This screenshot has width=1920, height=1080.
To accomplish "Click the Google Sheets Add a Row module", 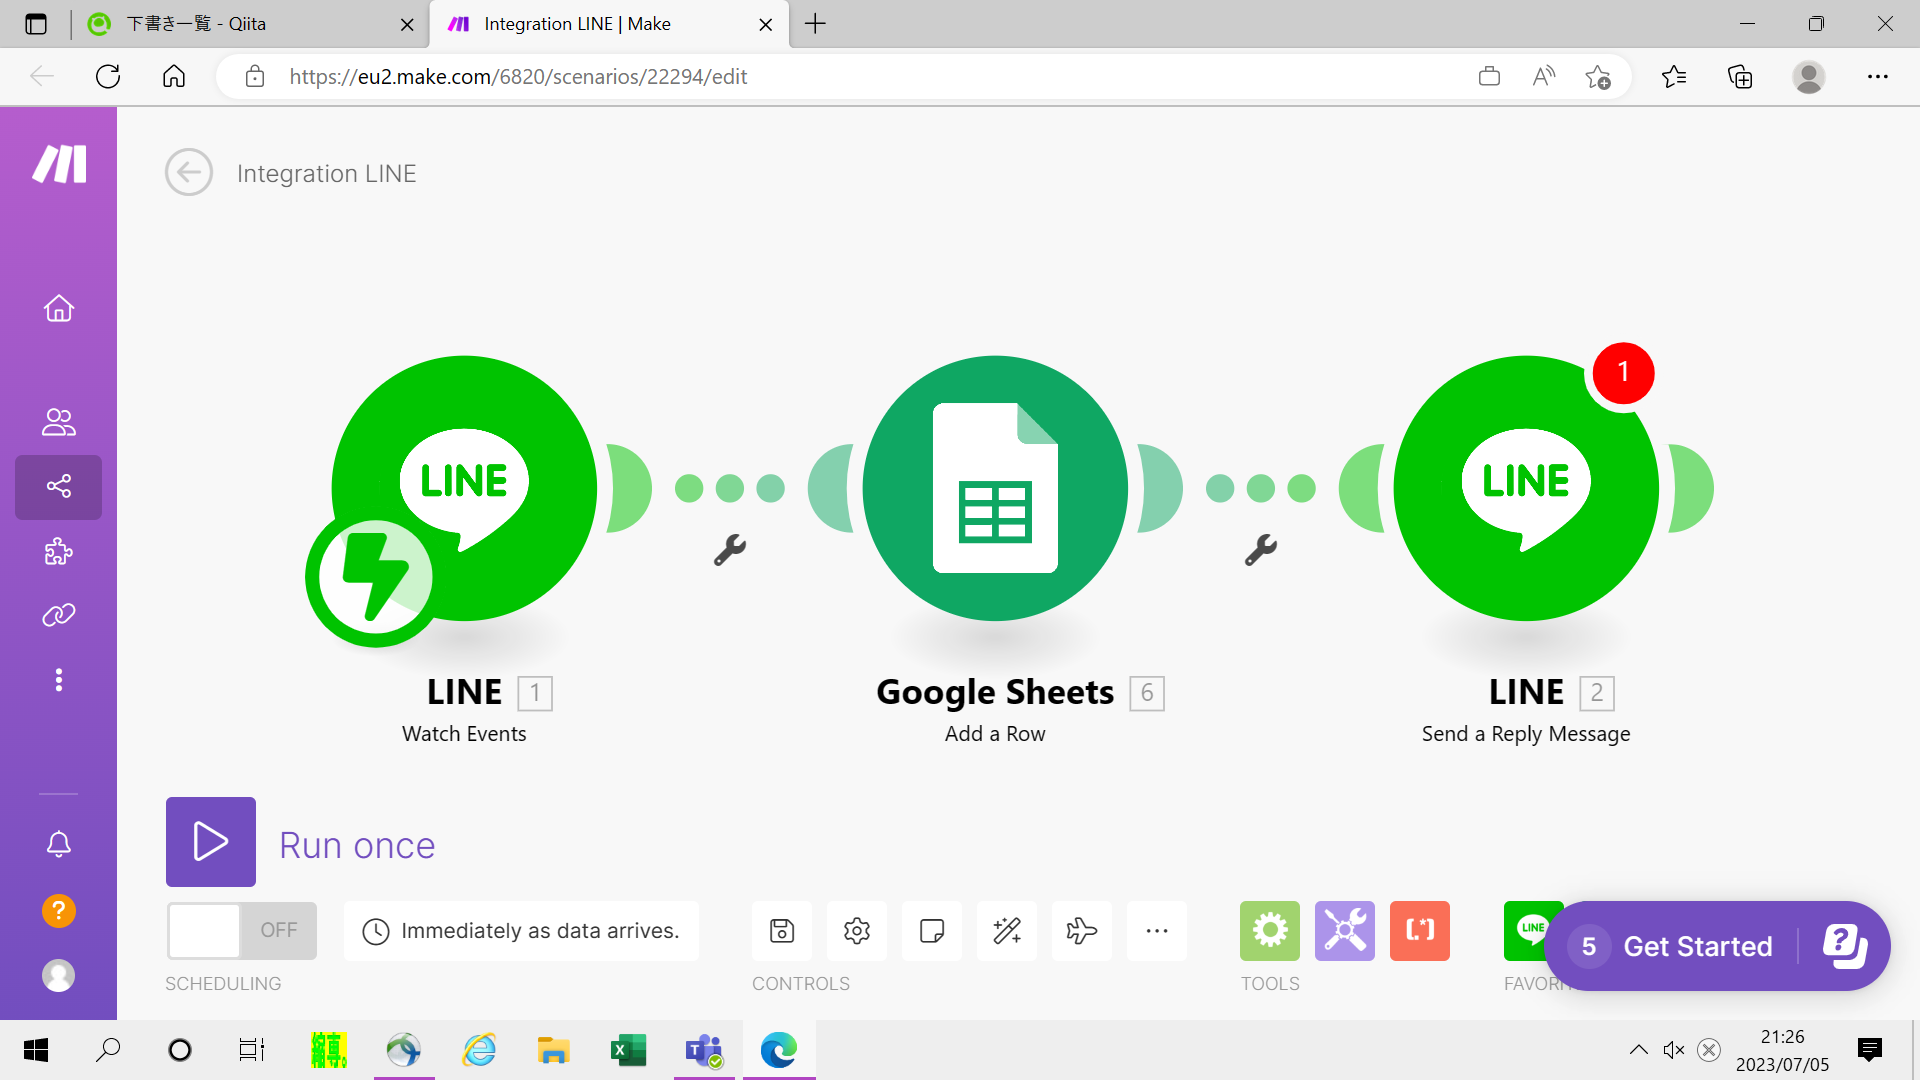I will [x=995, y=488].
